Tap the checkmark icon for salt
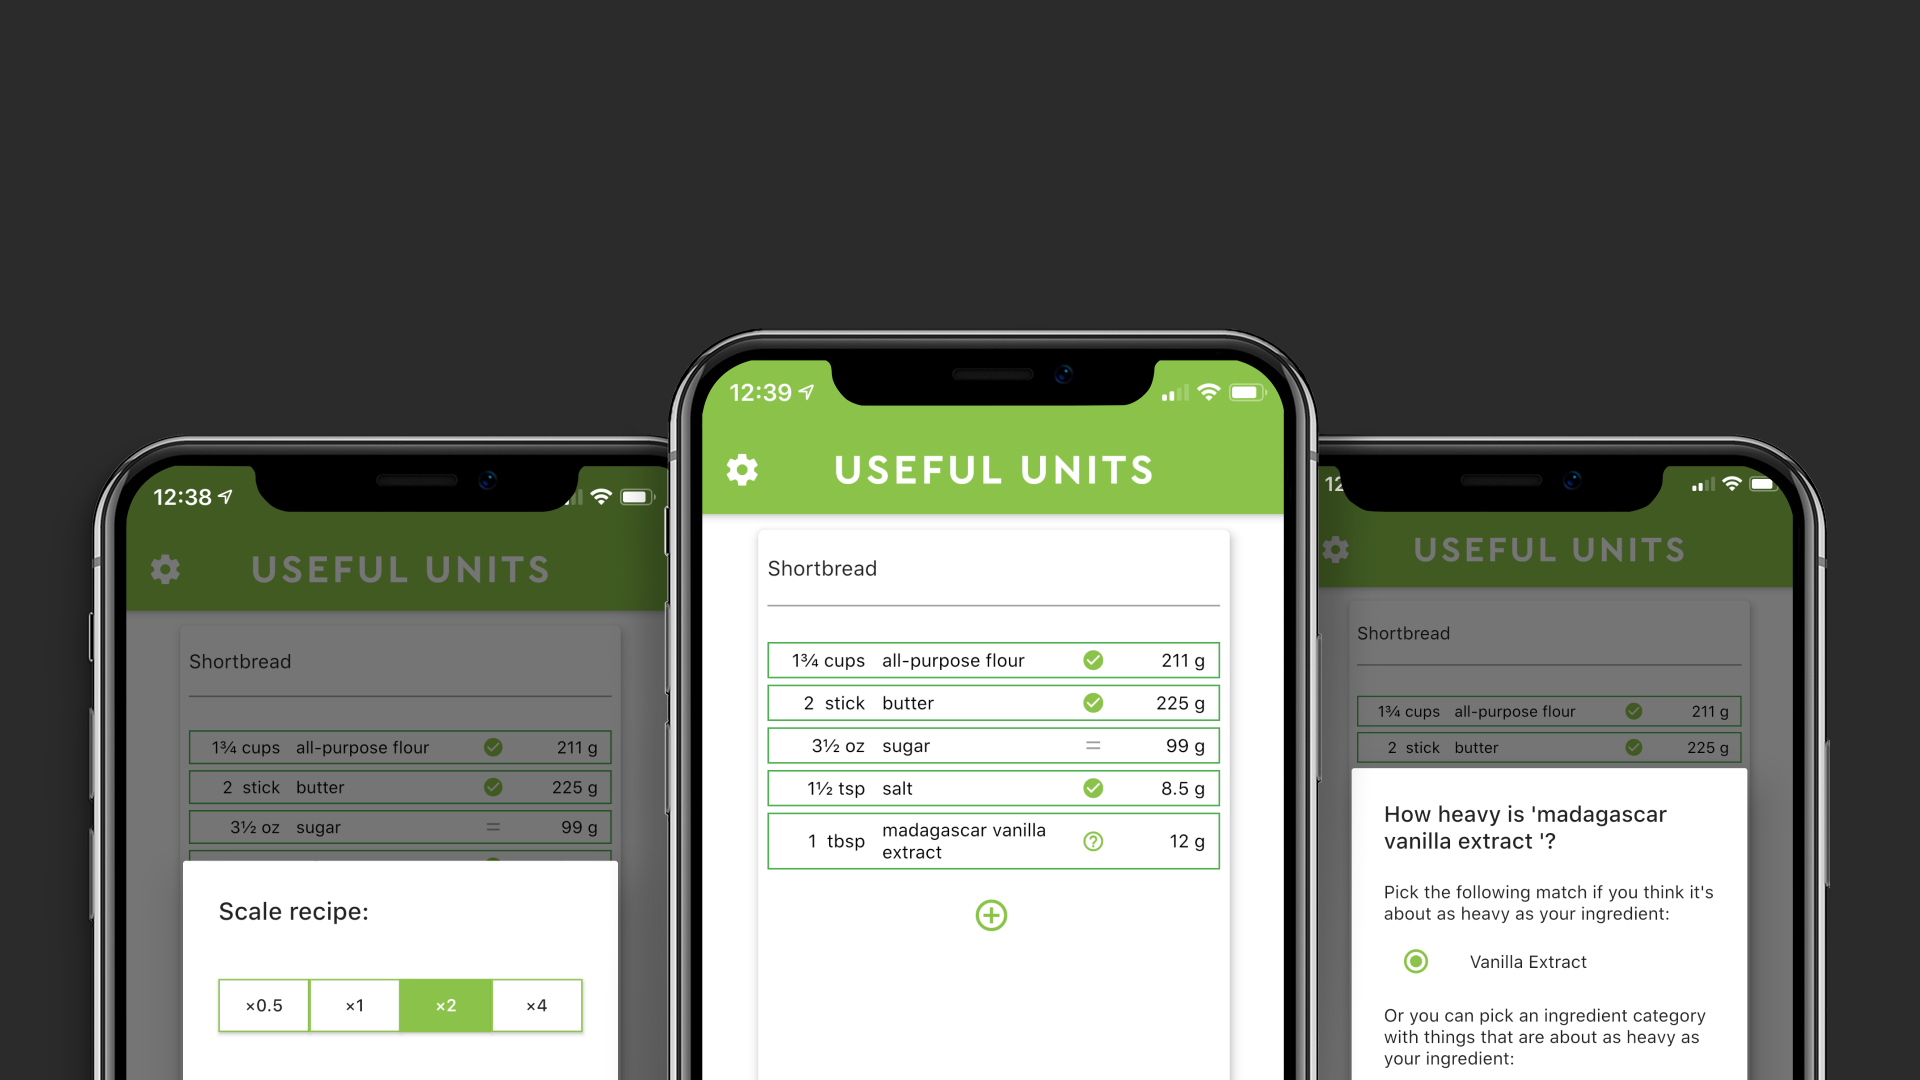The image size is (1920, 1080). (x=1092, y=790)
